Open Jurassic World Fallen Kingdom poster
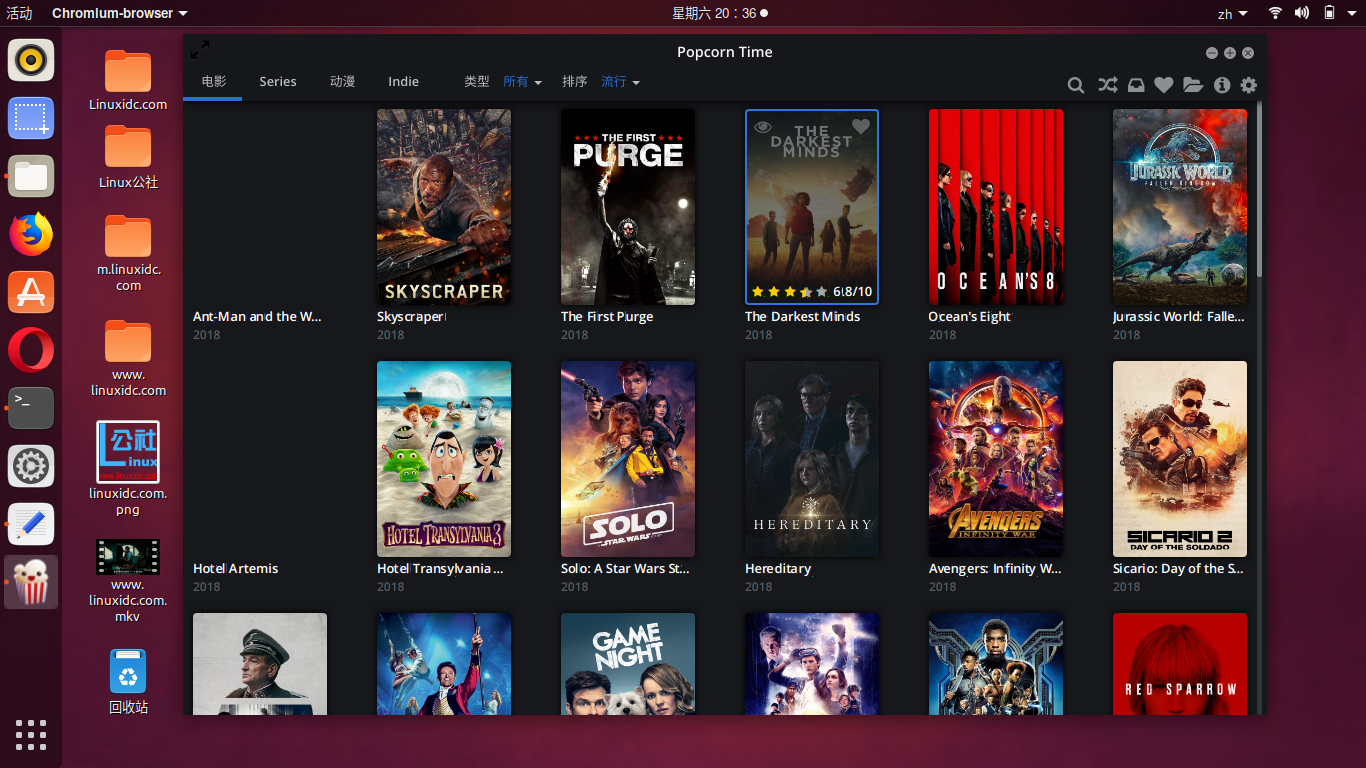The height and width of the screenshot is (768, 1366). 1180,207
